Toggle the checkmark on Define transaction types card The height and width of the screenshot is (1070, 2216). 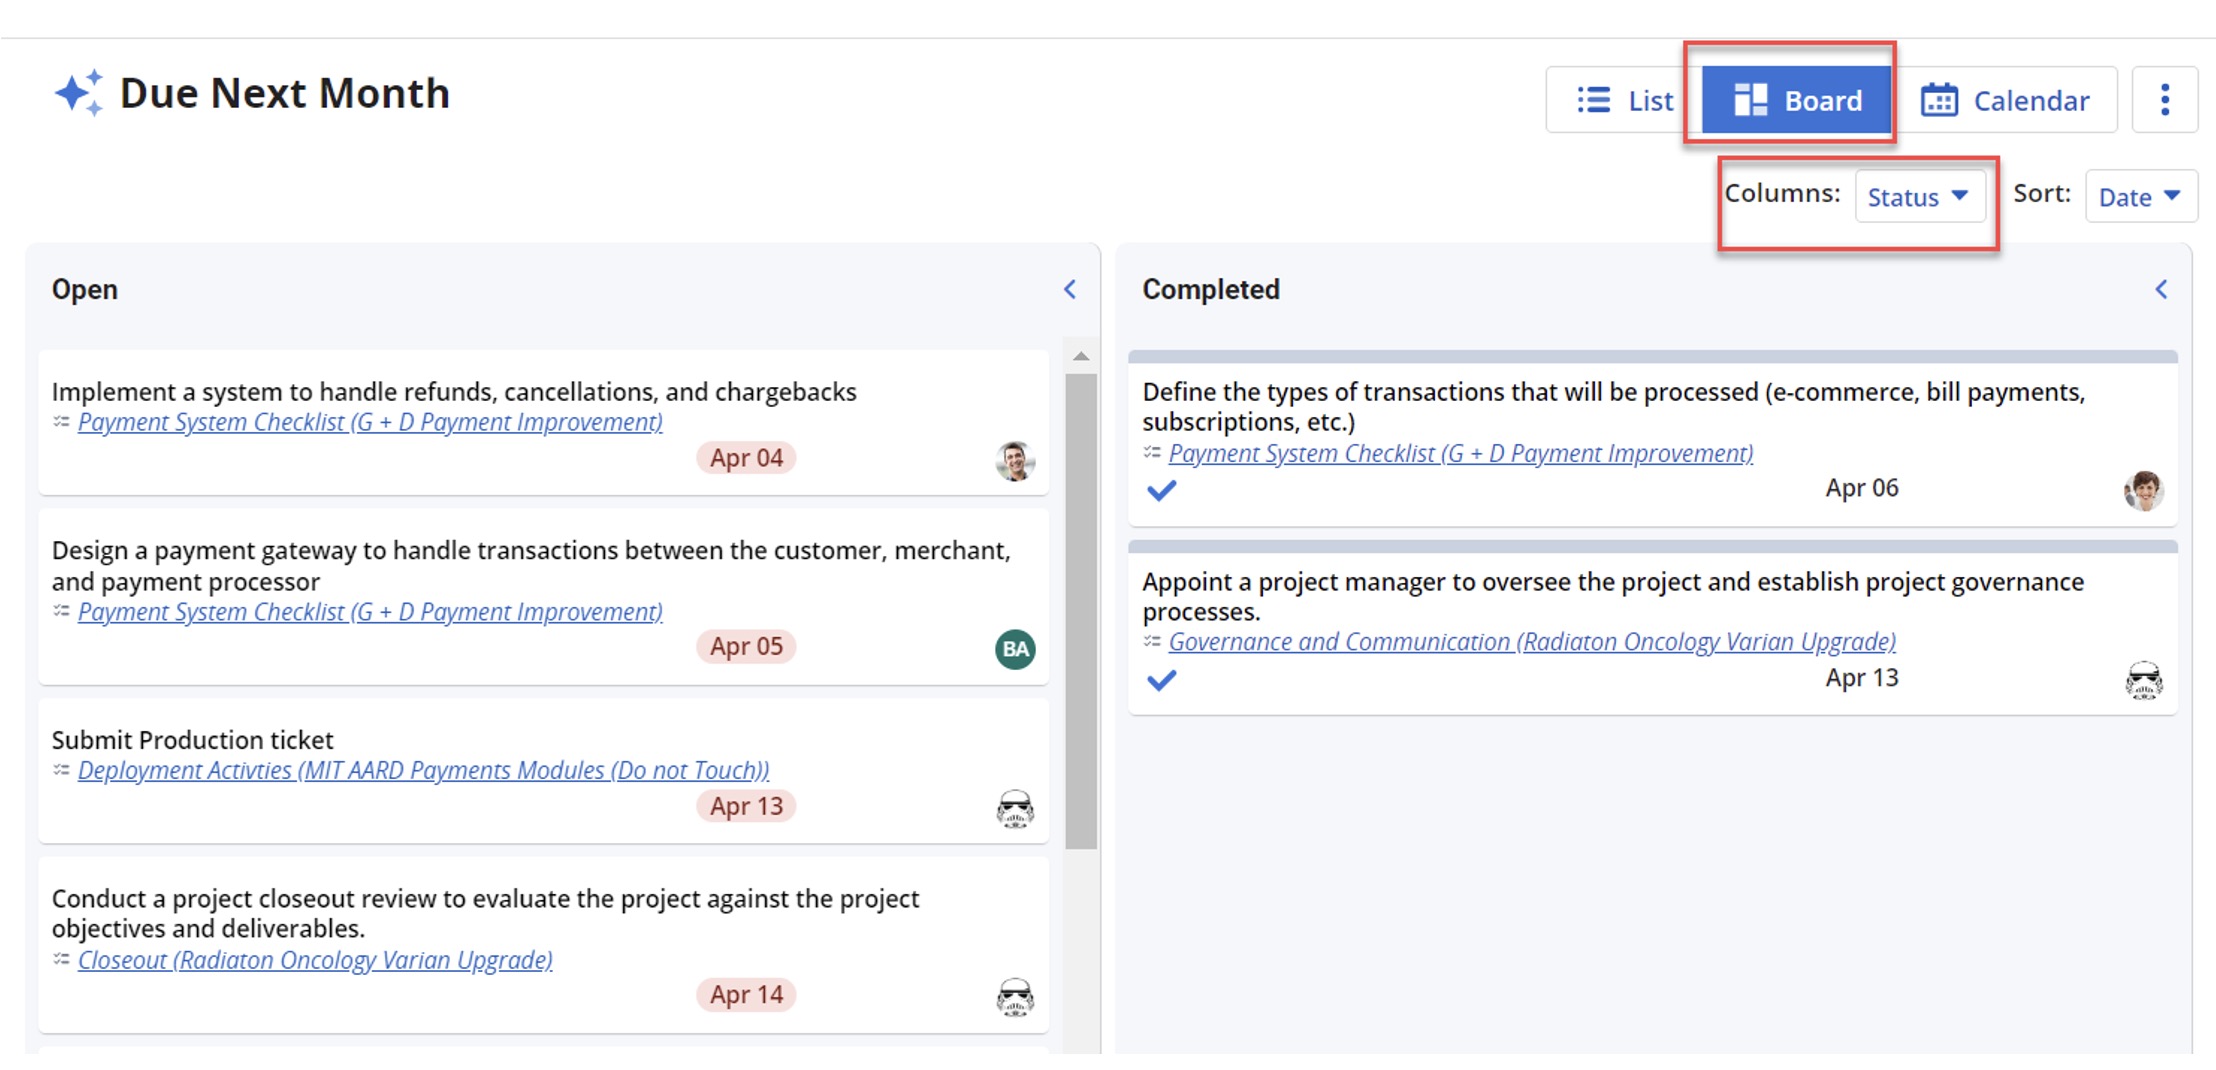[x=1161, y=490]
